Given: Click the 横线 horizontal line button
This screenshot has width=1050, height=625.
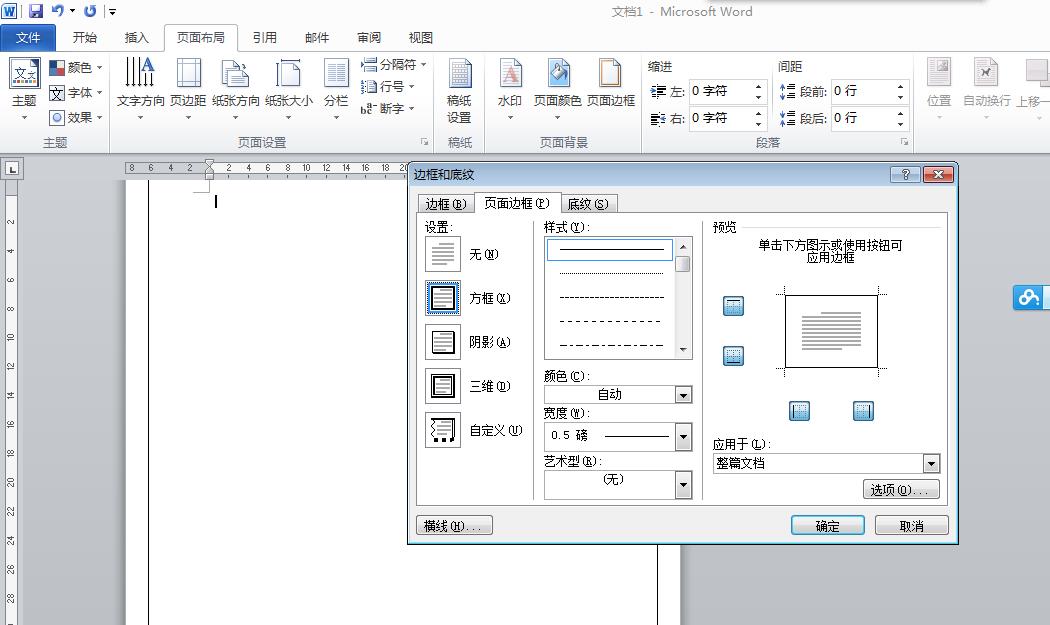Looking at the screenshot, I should pos(454,526).
